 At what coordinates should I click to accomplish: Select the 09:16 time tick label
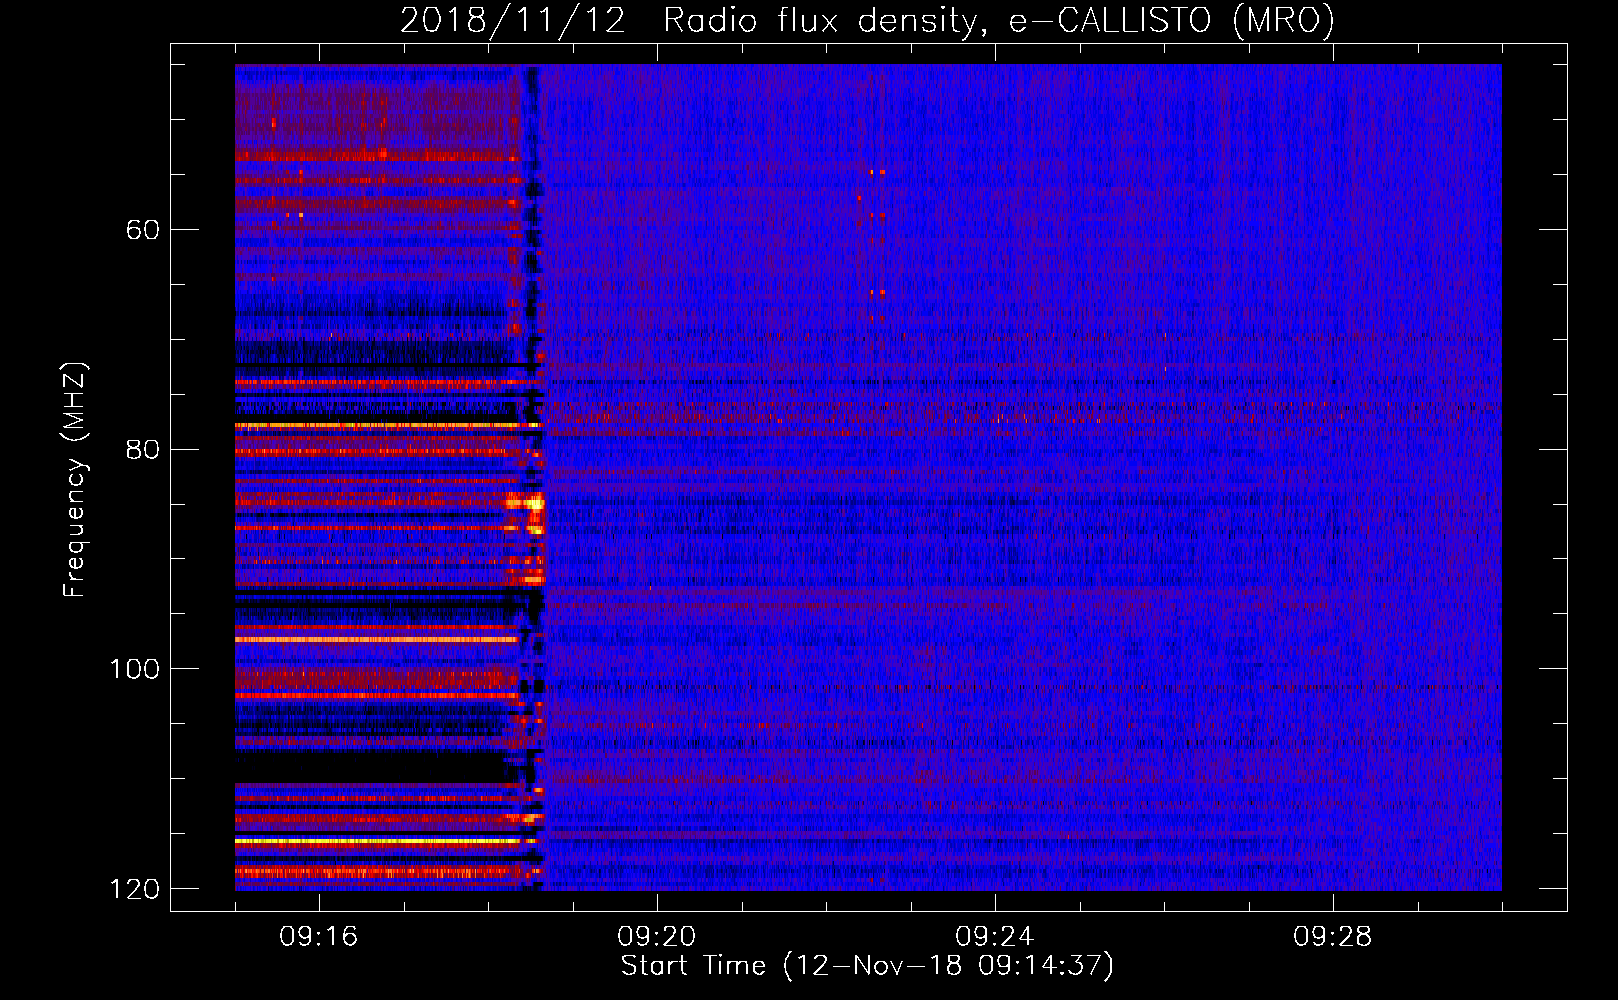pyautogui.click(x=319, y=937)
